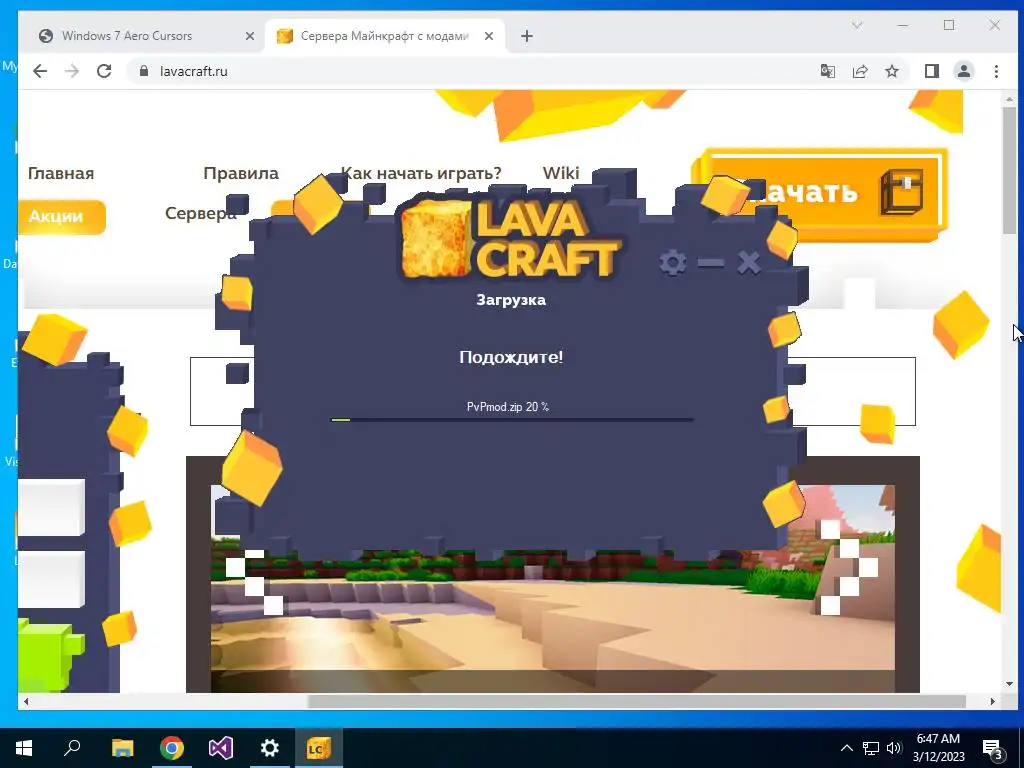Open notification center with 3 badge
Screen dimensions: 1024x768
point(993,749)
